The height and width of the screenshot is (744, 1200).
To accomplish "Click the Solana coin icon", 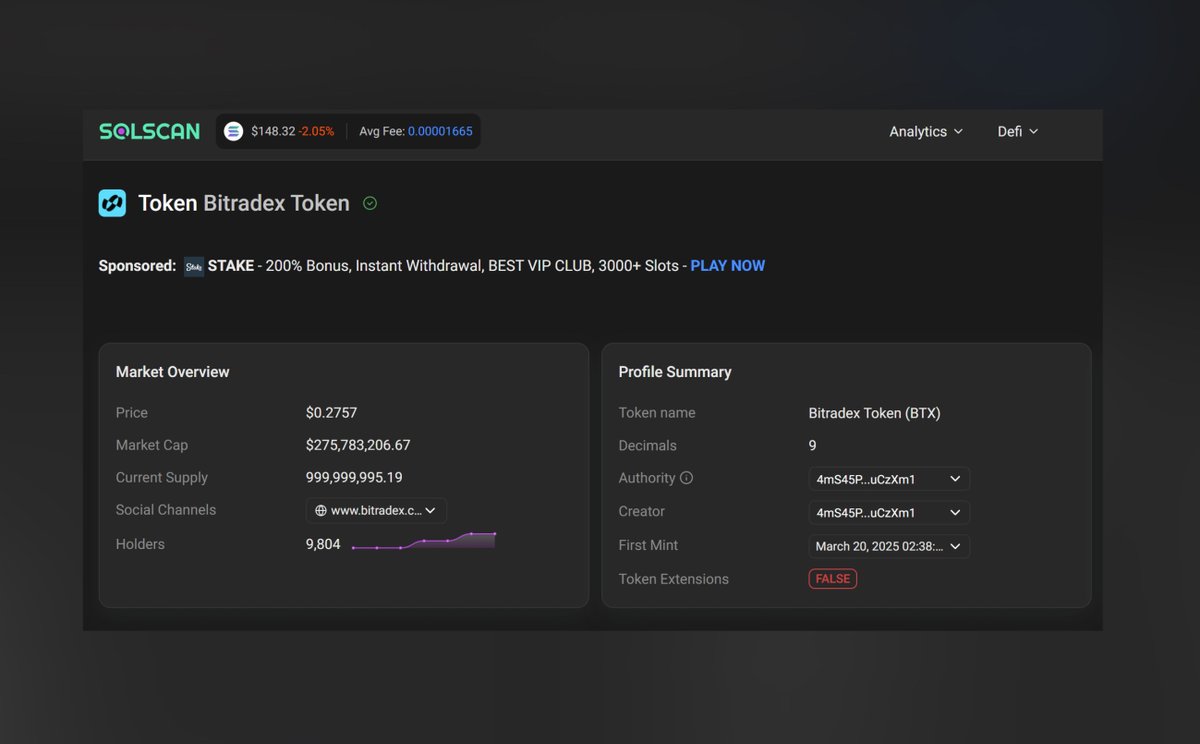I will (233, 131).
